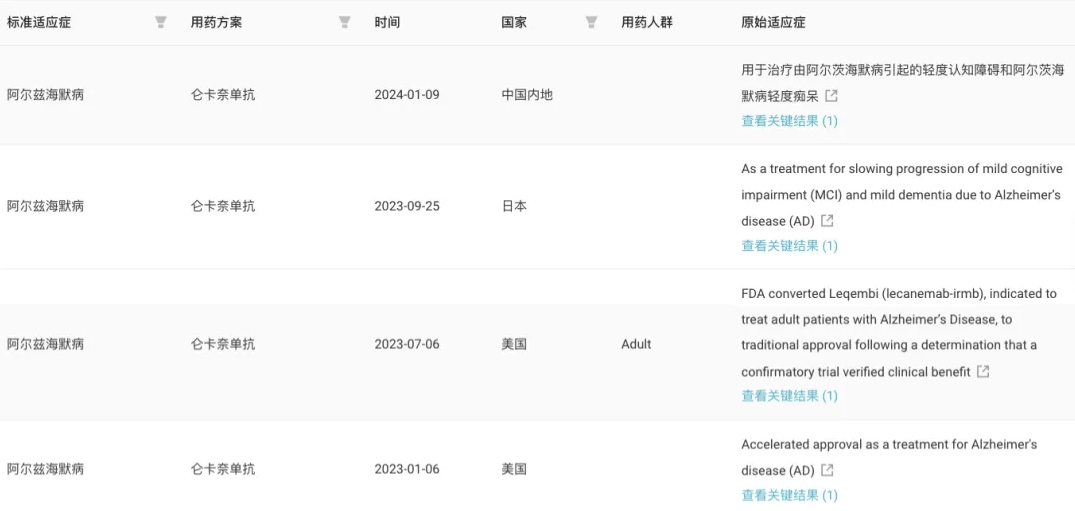Screen dimensions: 1075x511
Task: Click the 2023-01-06 date cell
Action: click(x=407, y=469)
